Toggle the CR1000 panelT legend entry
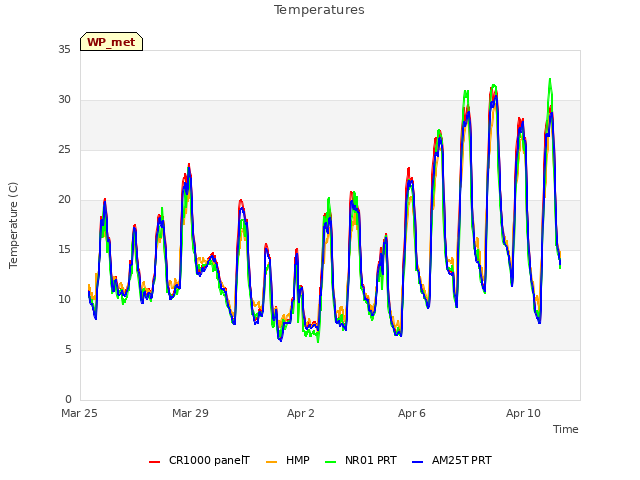Viewport: 640px width, 480px height. (x=199, y=460)
